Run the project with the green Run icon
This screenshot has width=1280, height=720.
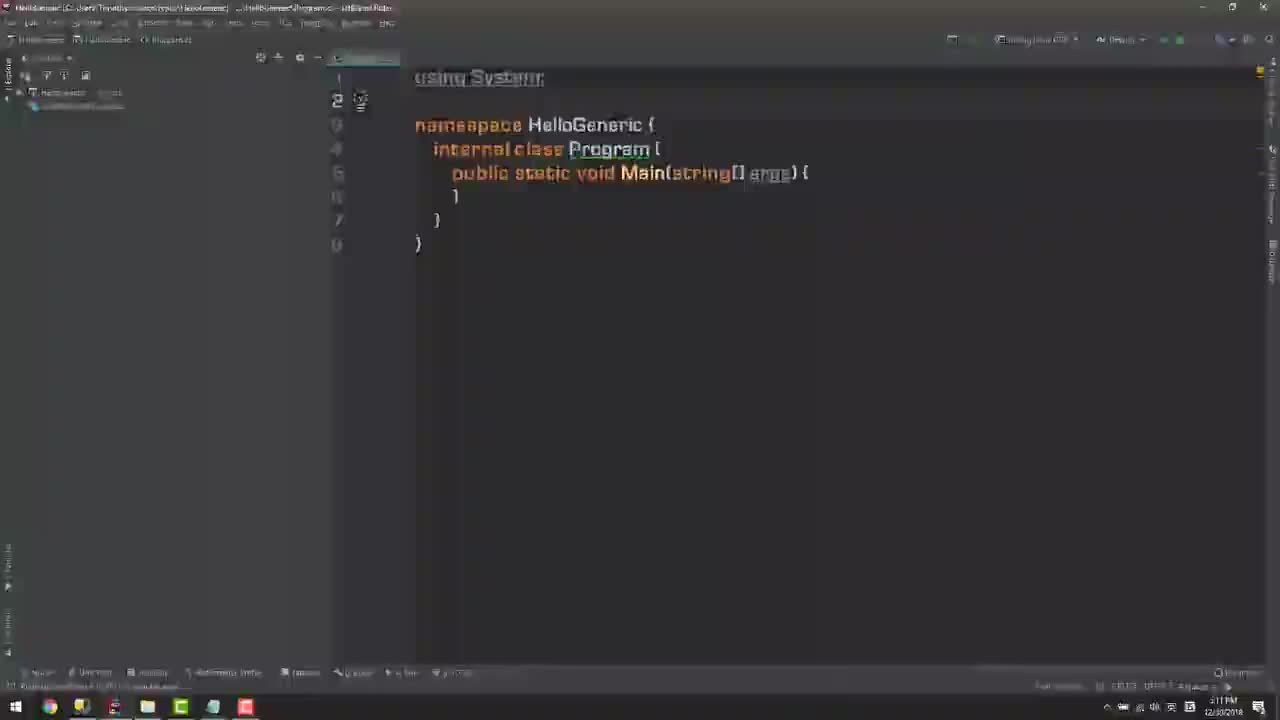[1164, 40]
